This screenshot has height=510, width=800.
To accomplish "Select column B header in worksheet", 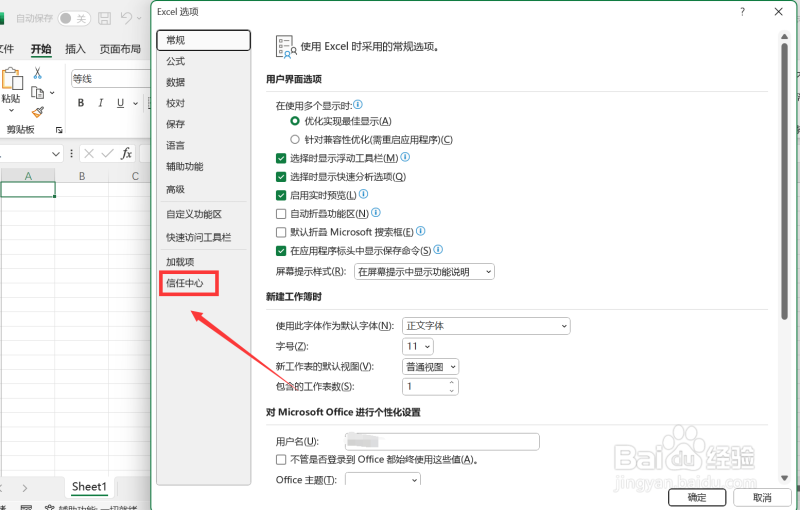I will click(82, 175).
